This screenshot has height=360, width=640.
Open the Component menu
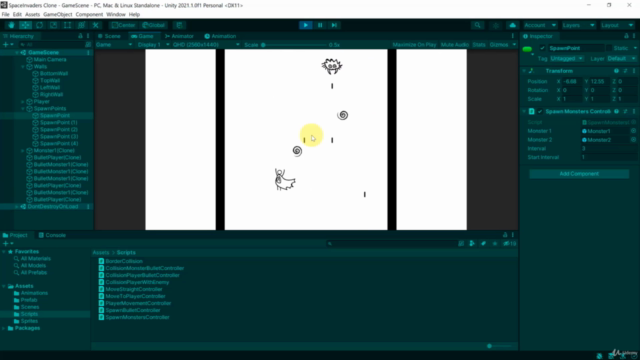click(x=89, y=14)
